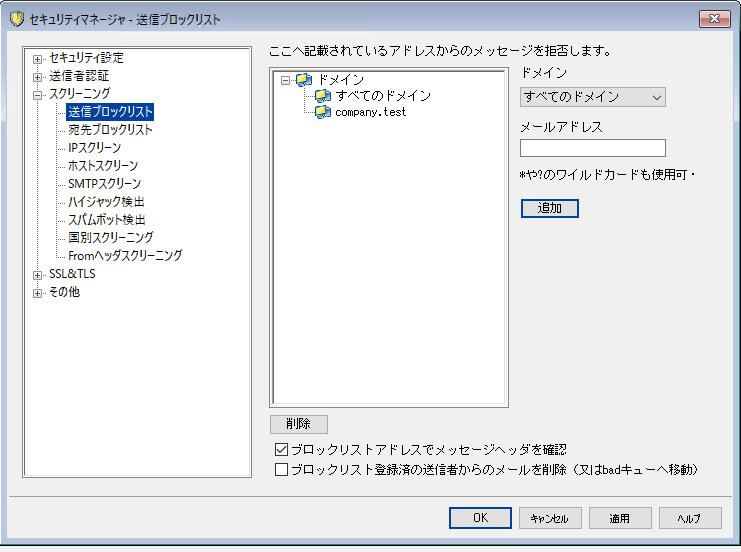Collapse the ドメイン root in list tree
The width and height of the screenshot is (741, 552).
coord(287,80)
